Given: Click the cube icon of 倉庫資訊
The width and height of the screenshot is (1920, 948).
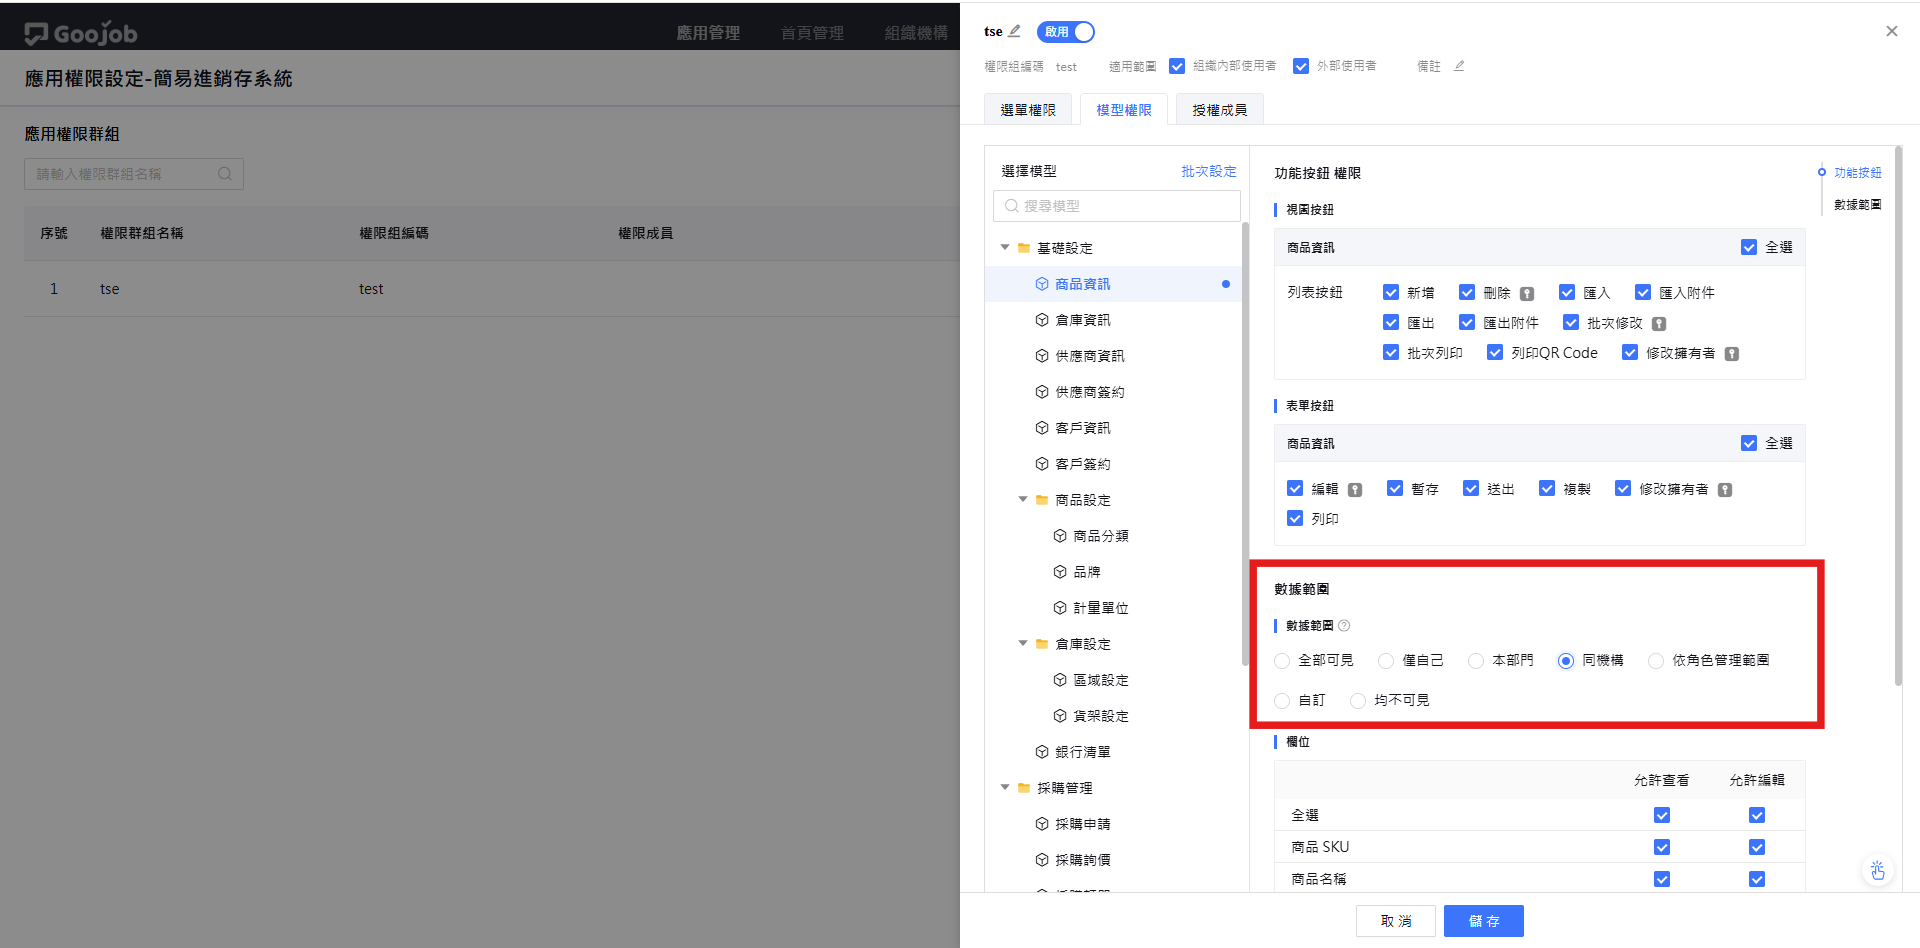Looking at the screenshot, I should coord(1042,320).
